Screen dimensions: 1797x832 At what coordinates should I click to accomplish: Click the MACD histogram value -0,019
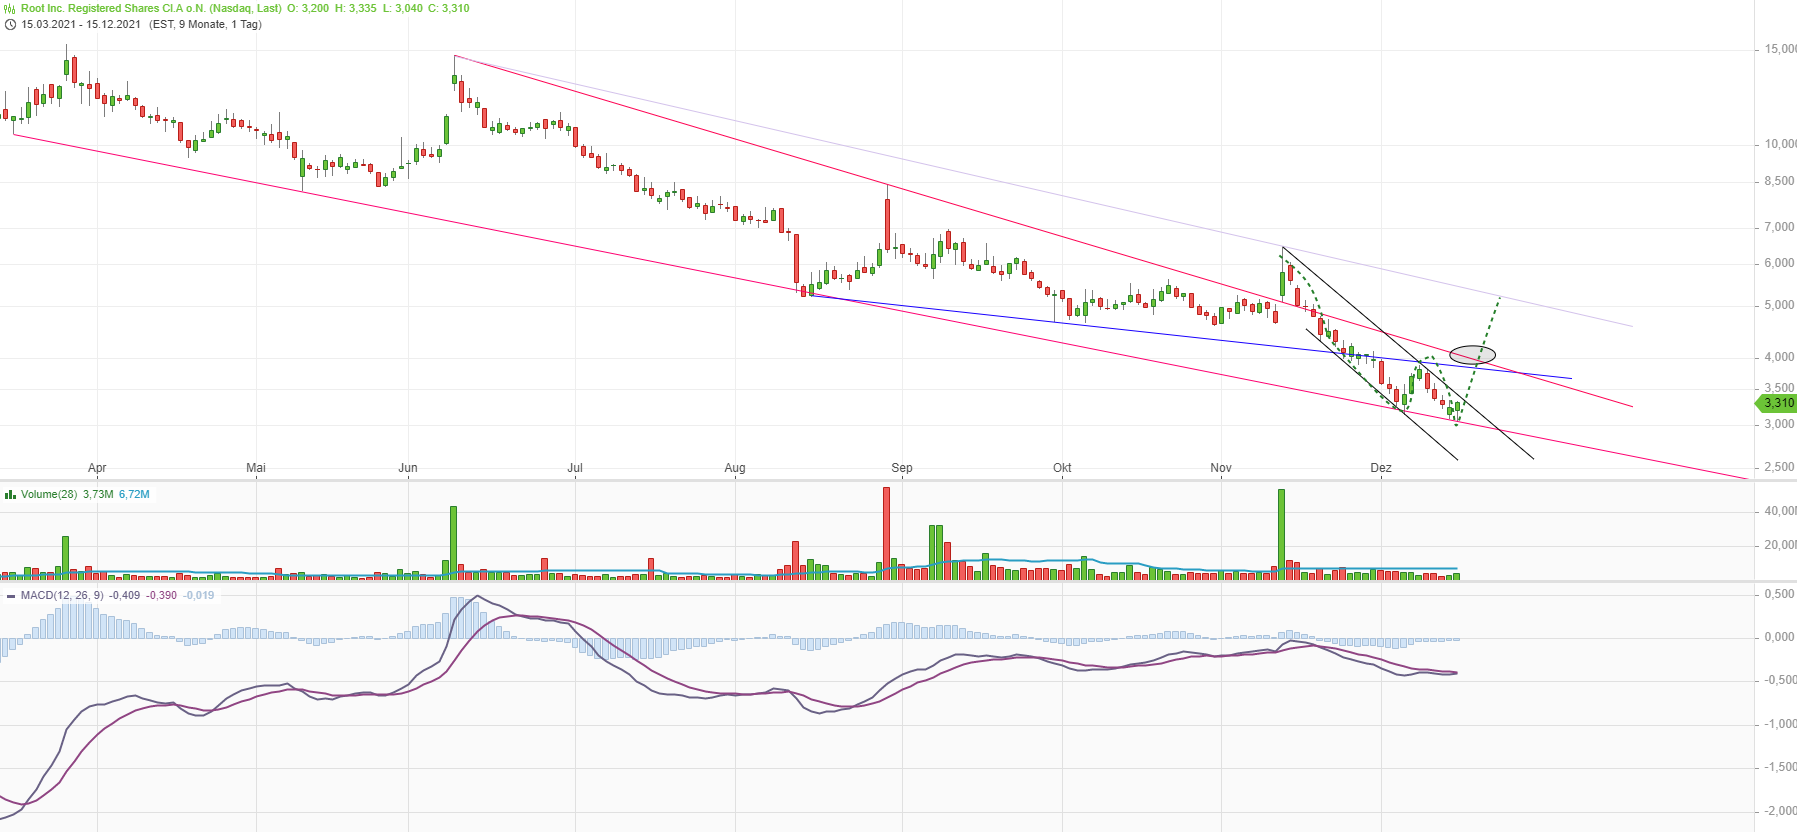pos(199,595)
